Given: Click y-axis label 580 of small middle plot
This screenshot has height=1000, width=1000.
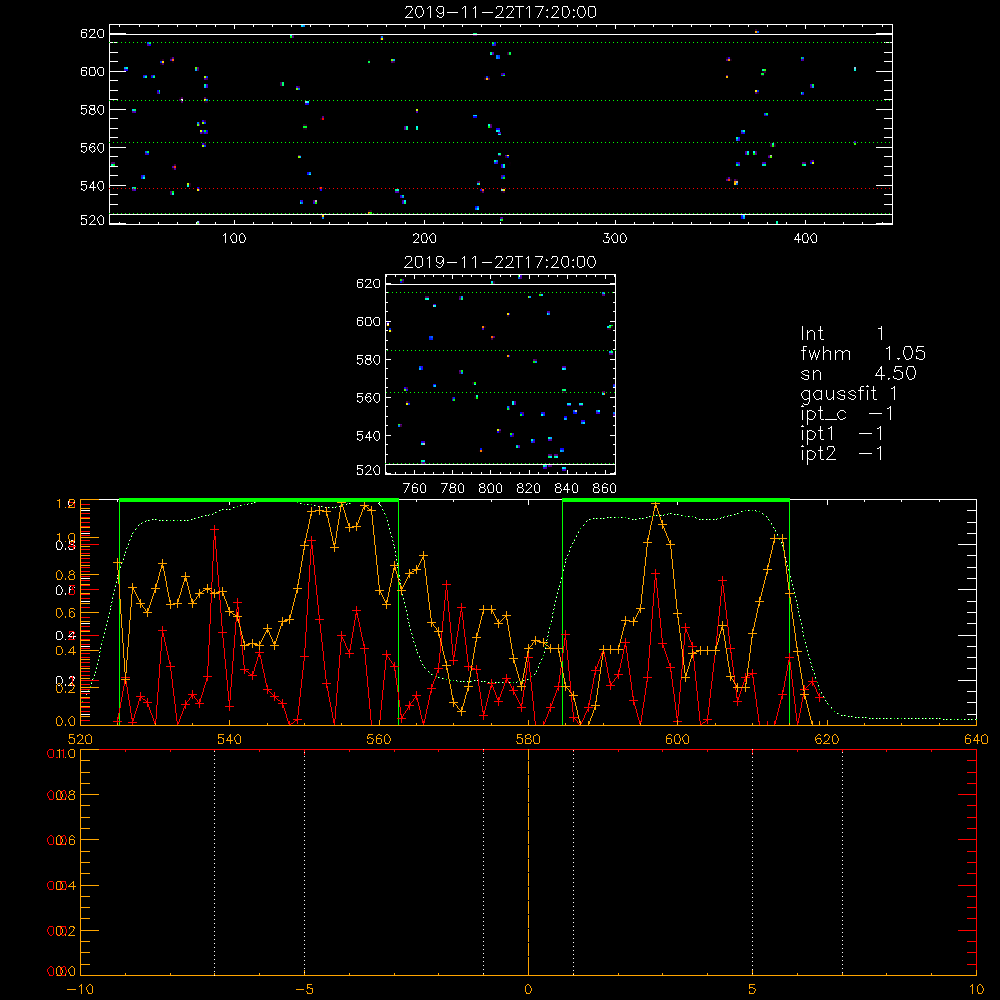Looking at the screenshot, I should click(x=369, y=360).
